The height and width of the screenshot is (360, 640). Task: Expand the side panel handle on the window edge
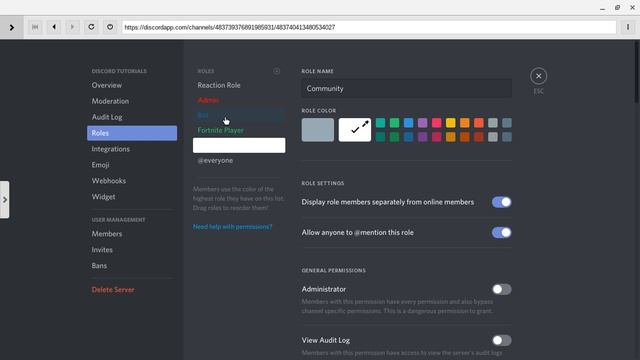[x=4, y=200]
